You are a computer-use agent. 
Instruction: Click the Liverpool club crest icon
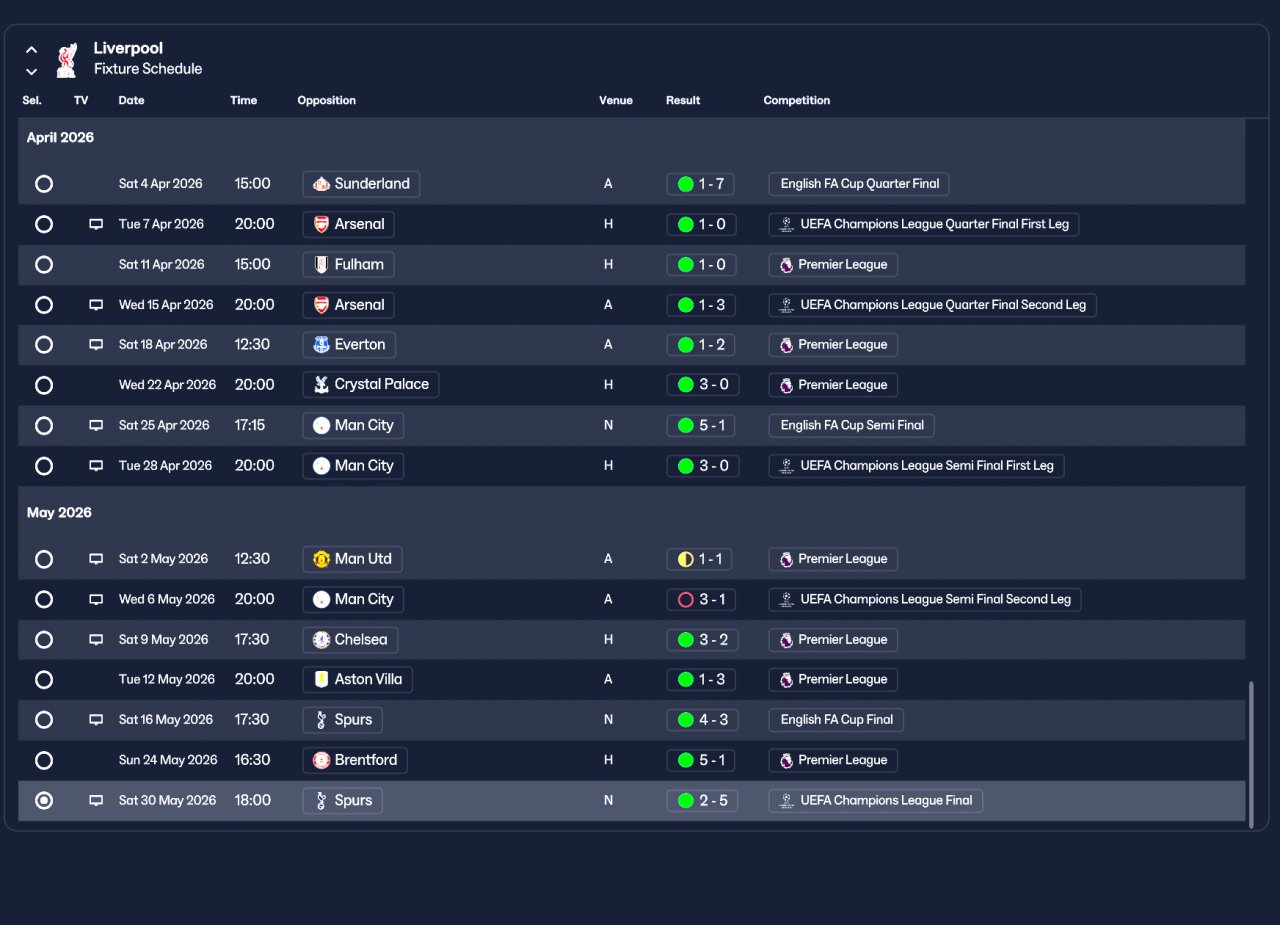67,59
